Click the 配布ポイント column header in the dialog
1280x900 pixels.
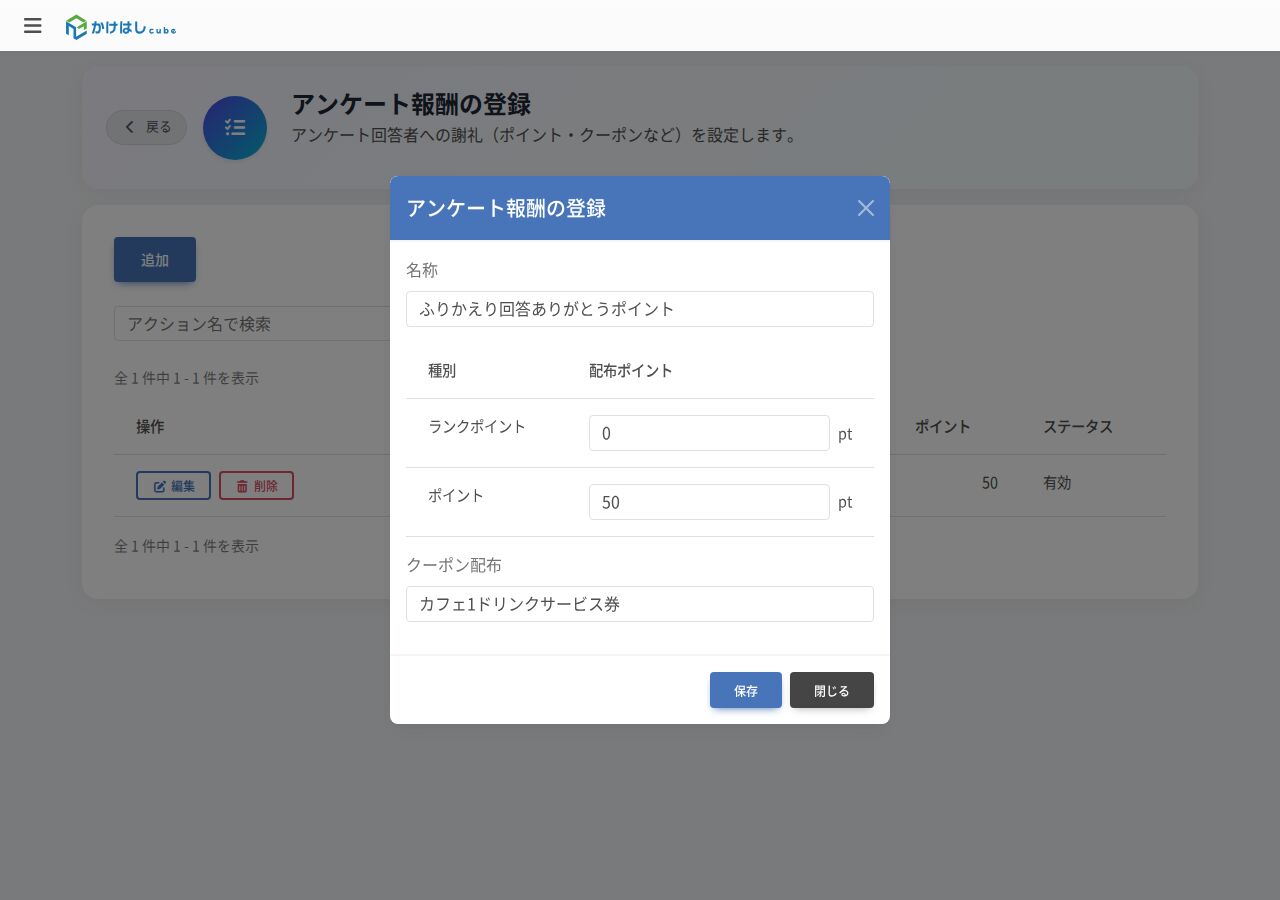[x=631, y=371]
